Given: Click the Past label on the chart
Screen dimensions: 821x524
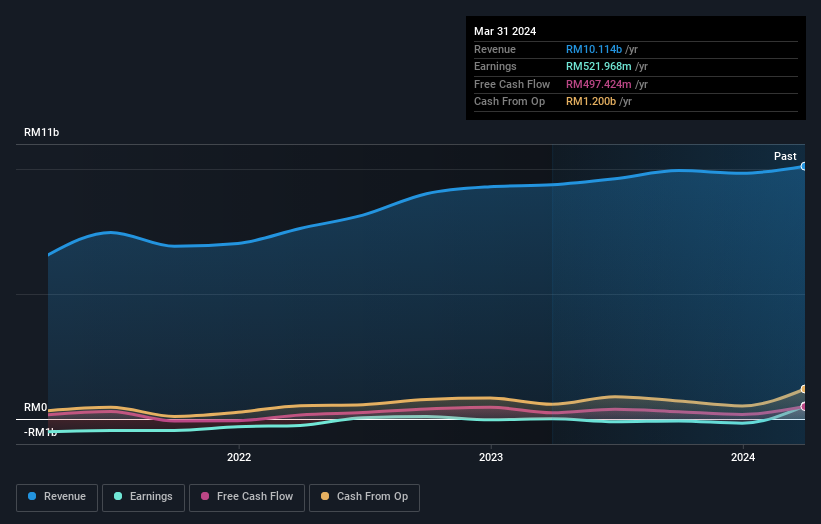Looking at the screenshot, I should point(785,156).
